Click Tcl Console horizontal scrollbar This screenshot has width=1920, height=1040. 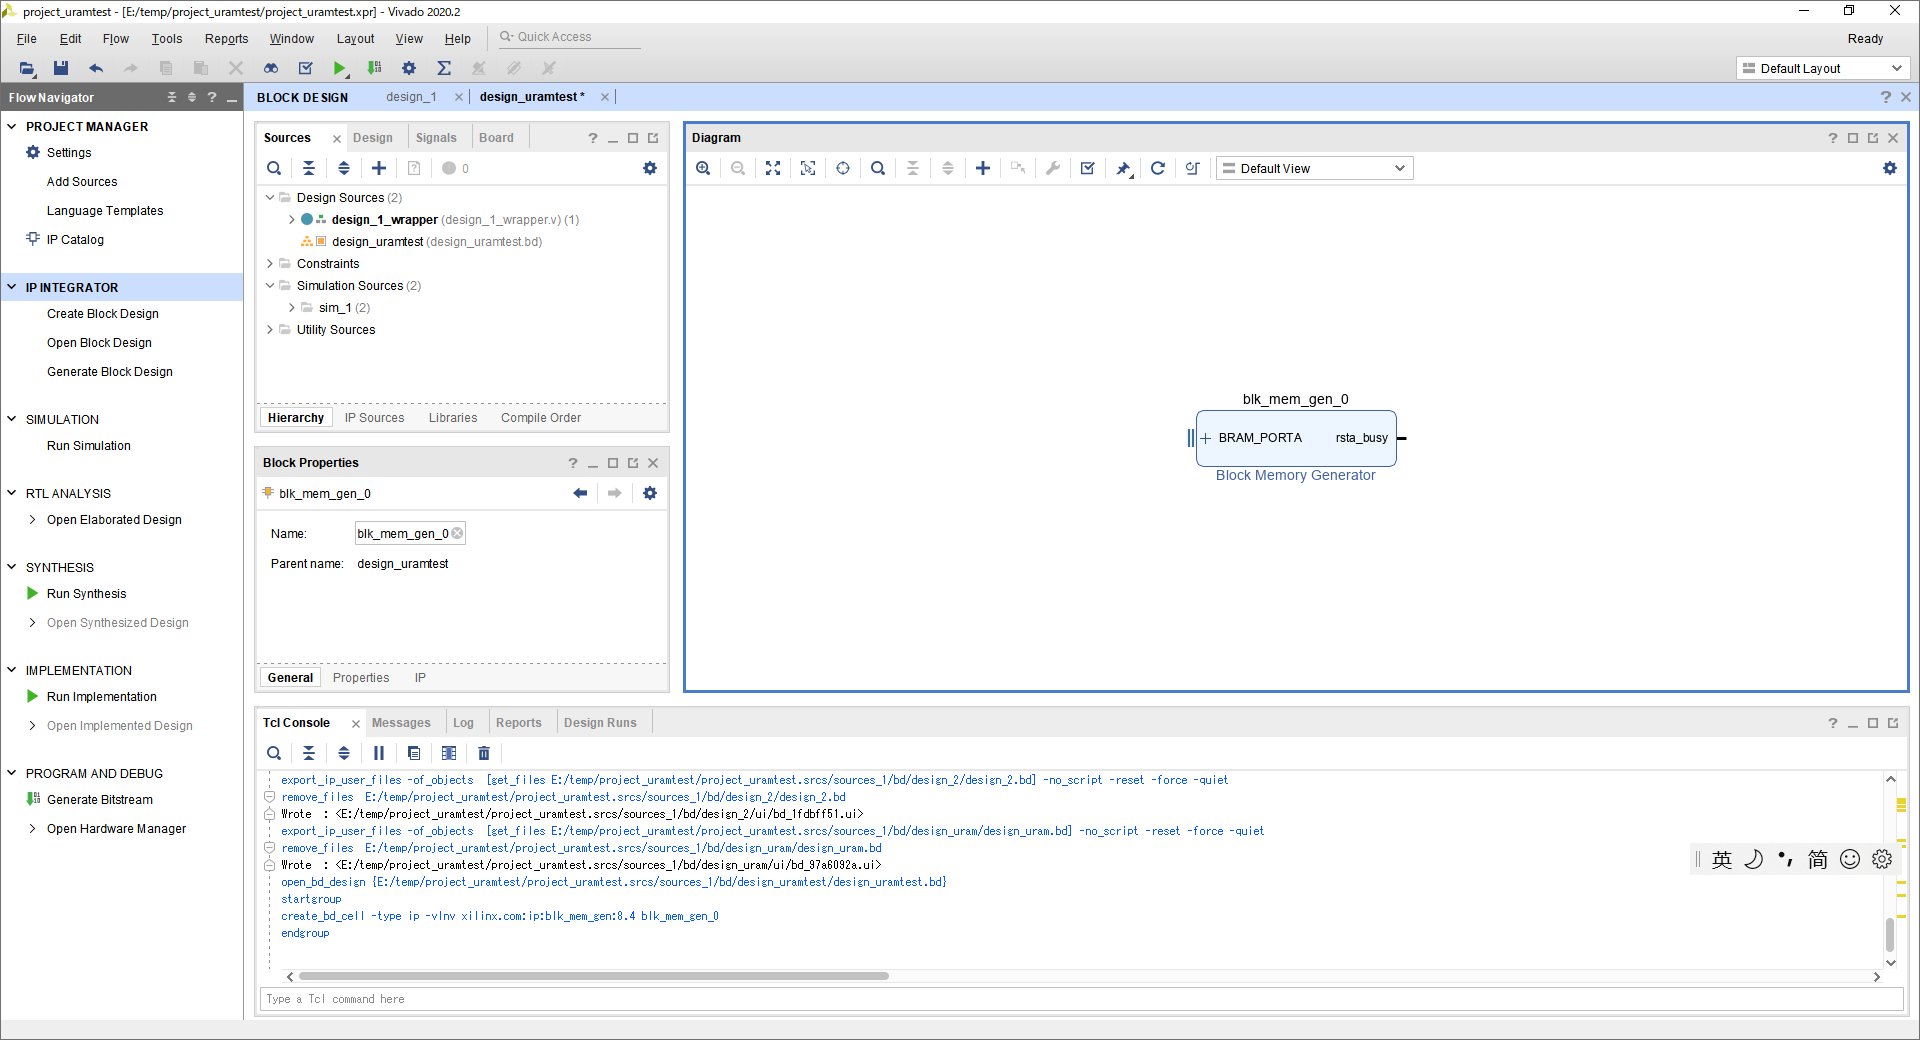click(593, 976)
